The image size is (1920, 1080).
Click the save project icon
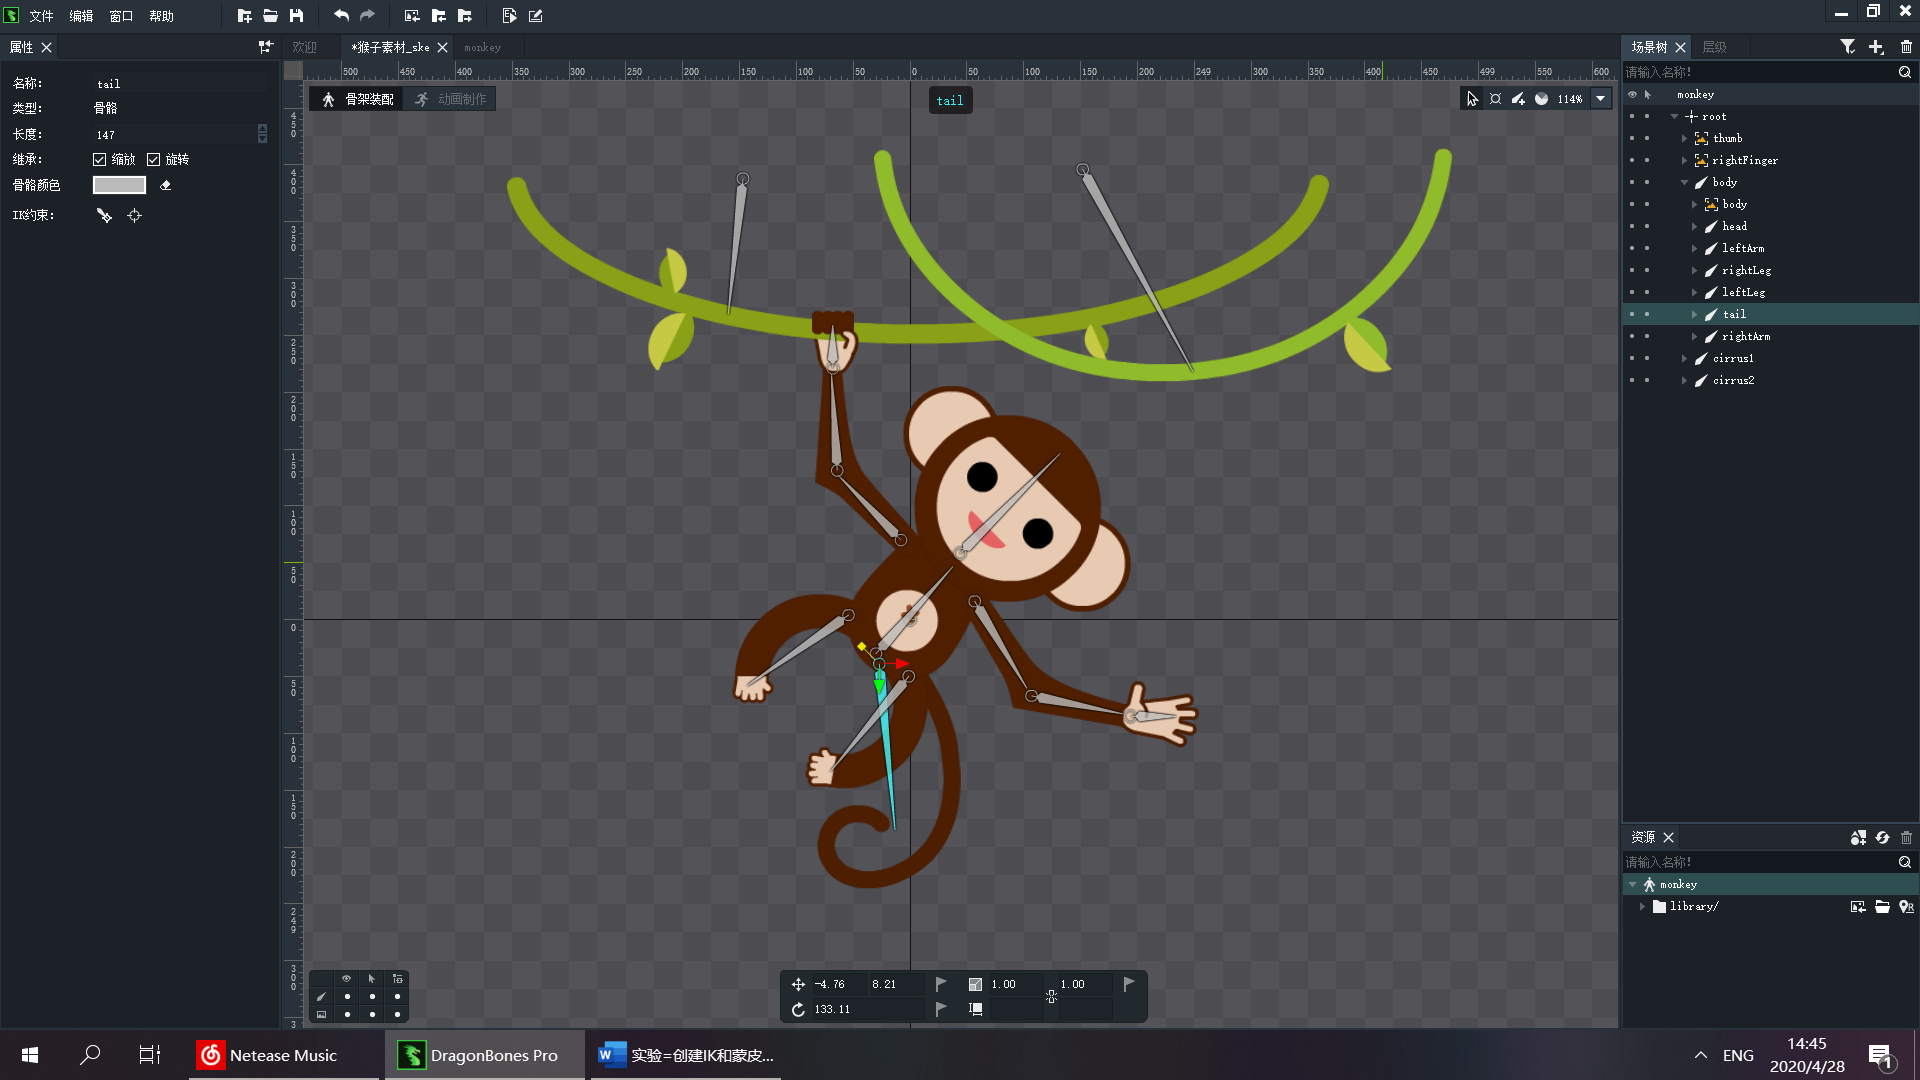pyautogui.click(x=296, y=16)
